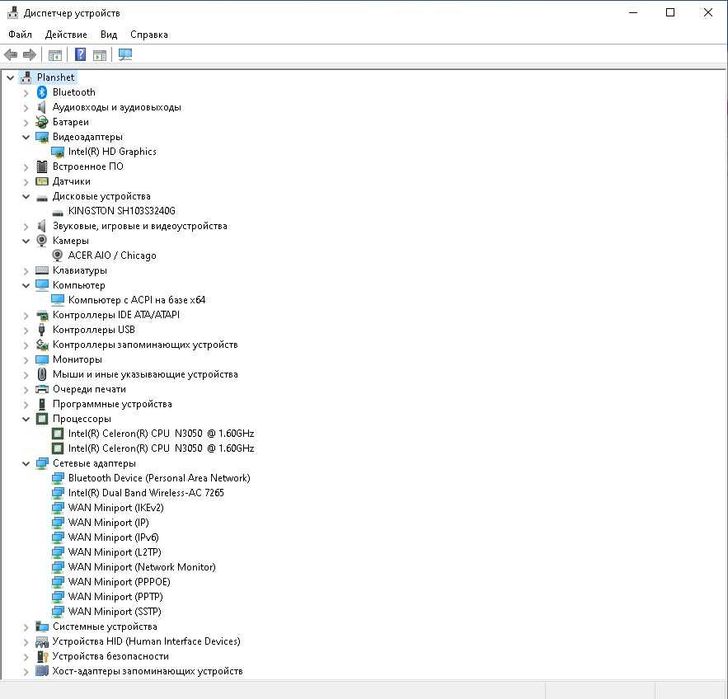
Task: Click the Устройства безопасности key icon
Action: point(42,656)
